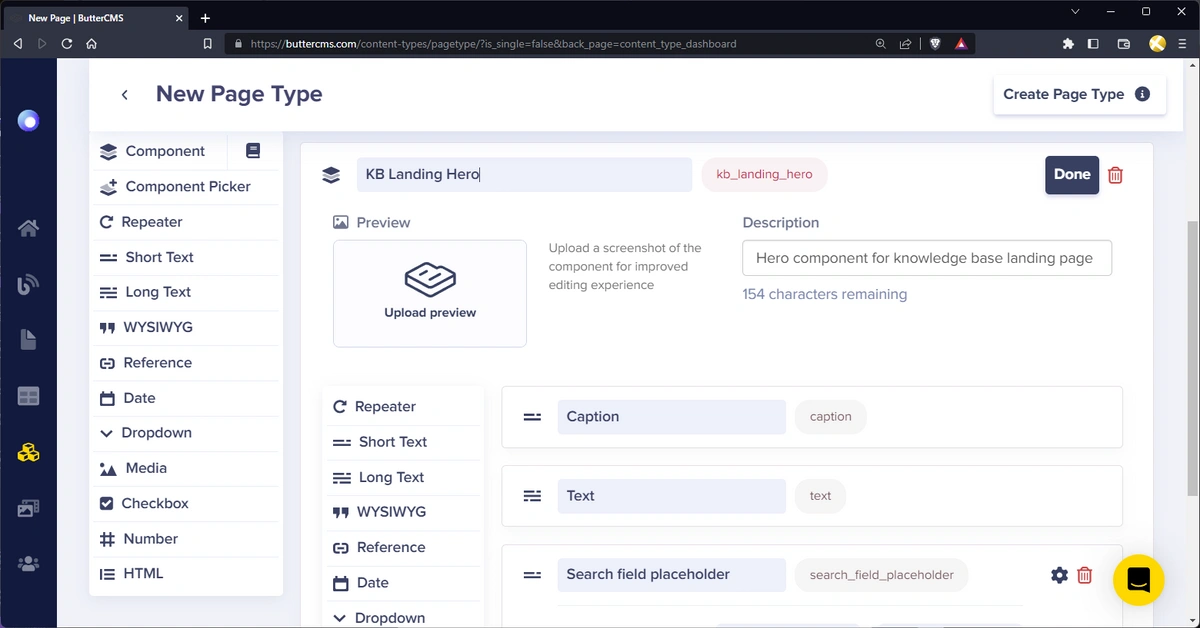Image resolution: width=1200 pixels, height=628 pixels.
Task: Add a Component Picker field
Action: point(185,187)
